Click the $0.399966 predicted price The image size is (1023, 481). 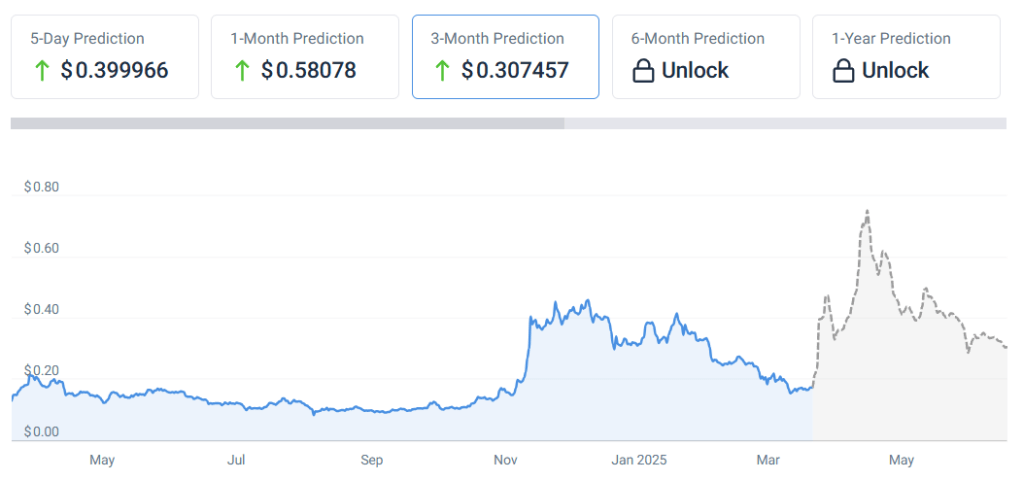coord(115,71)
